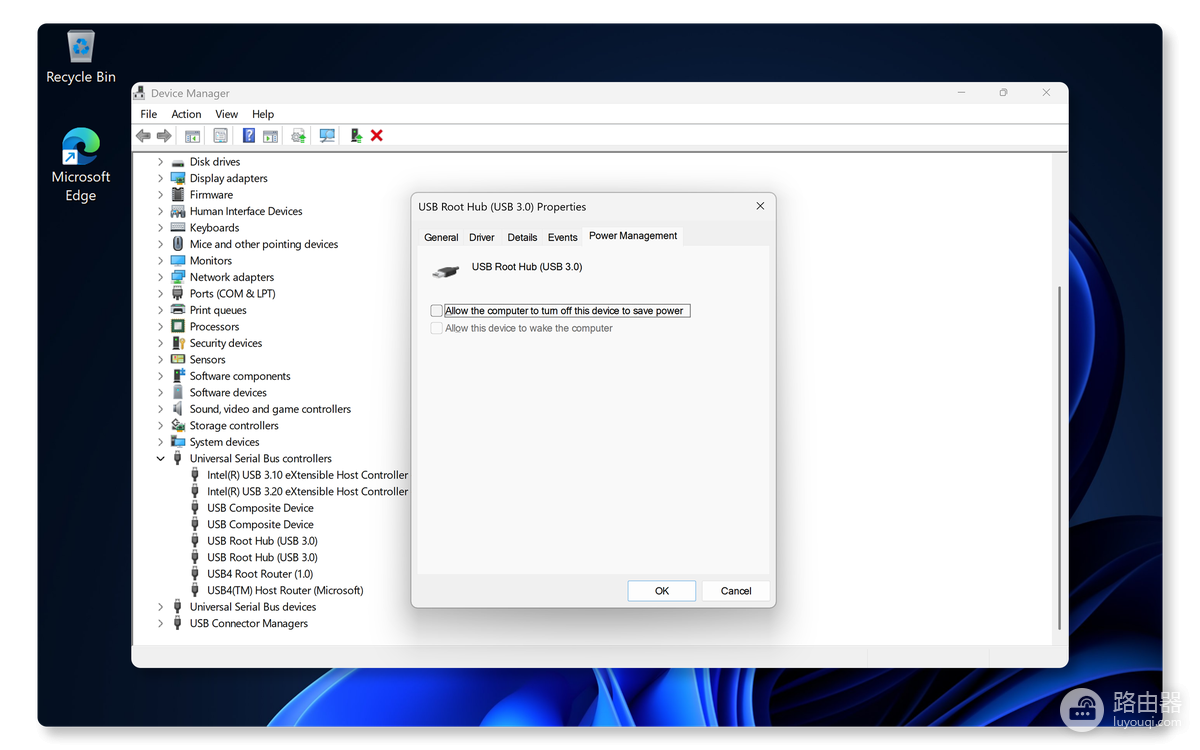Switch to the Details tab
This screenshot has width=1200, height=750.
[522, 237]
